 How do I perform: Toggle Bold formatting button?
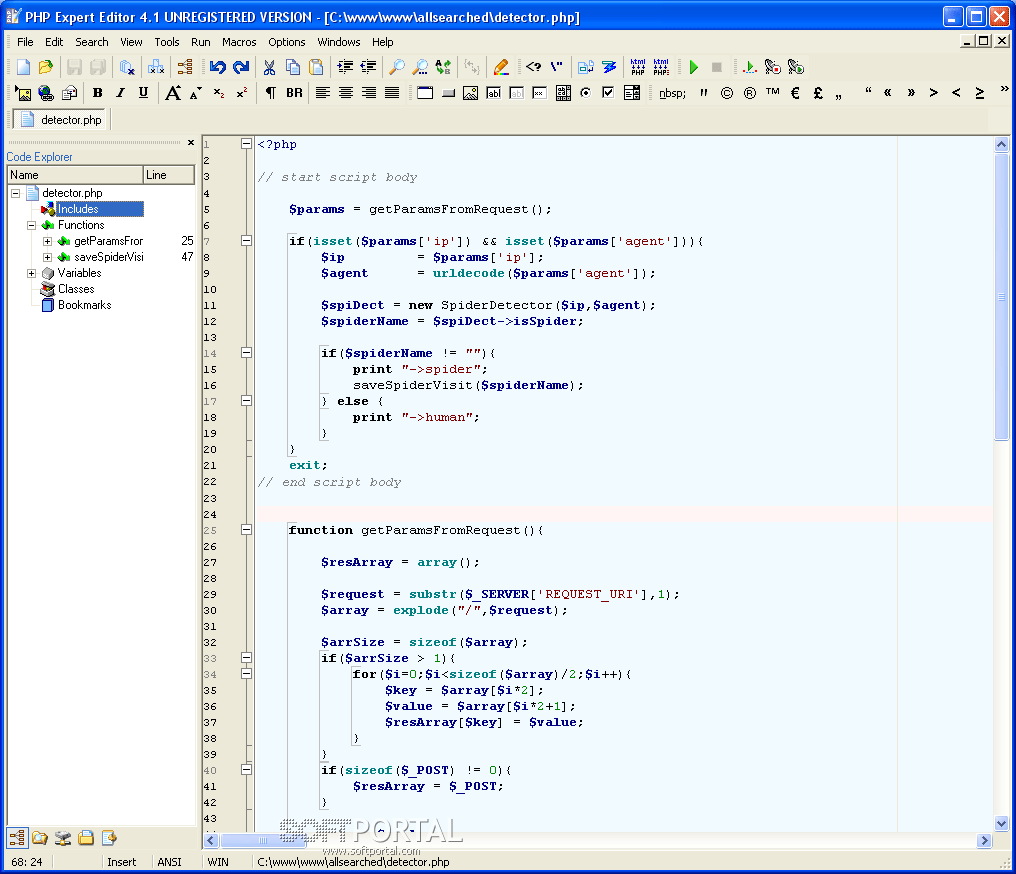pyautogui.click(x=97, y=93)
